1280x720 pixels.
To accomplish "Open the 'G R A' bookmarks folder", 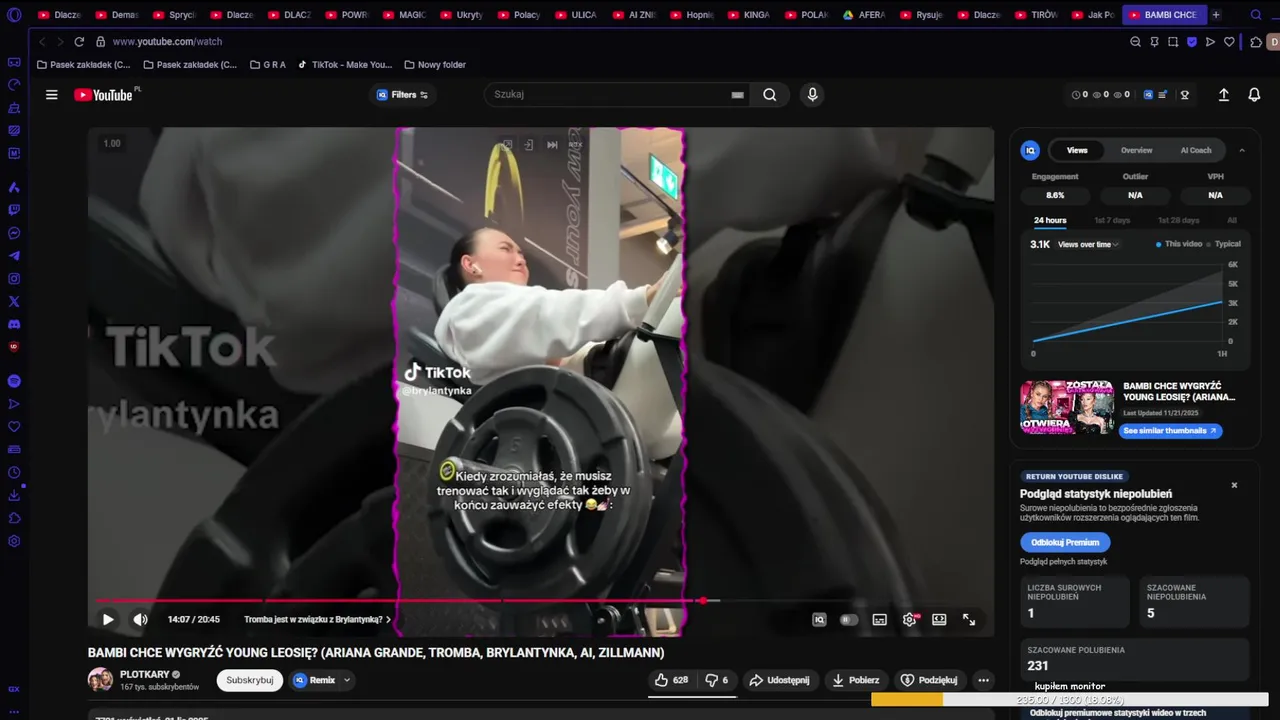I will pyautogui.click(x=267, y=65).
